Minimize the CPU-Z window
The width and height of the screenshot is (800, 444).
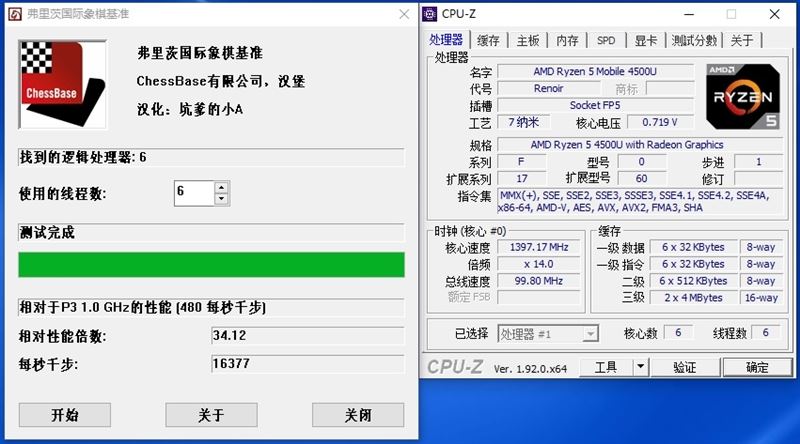(689, 14)
